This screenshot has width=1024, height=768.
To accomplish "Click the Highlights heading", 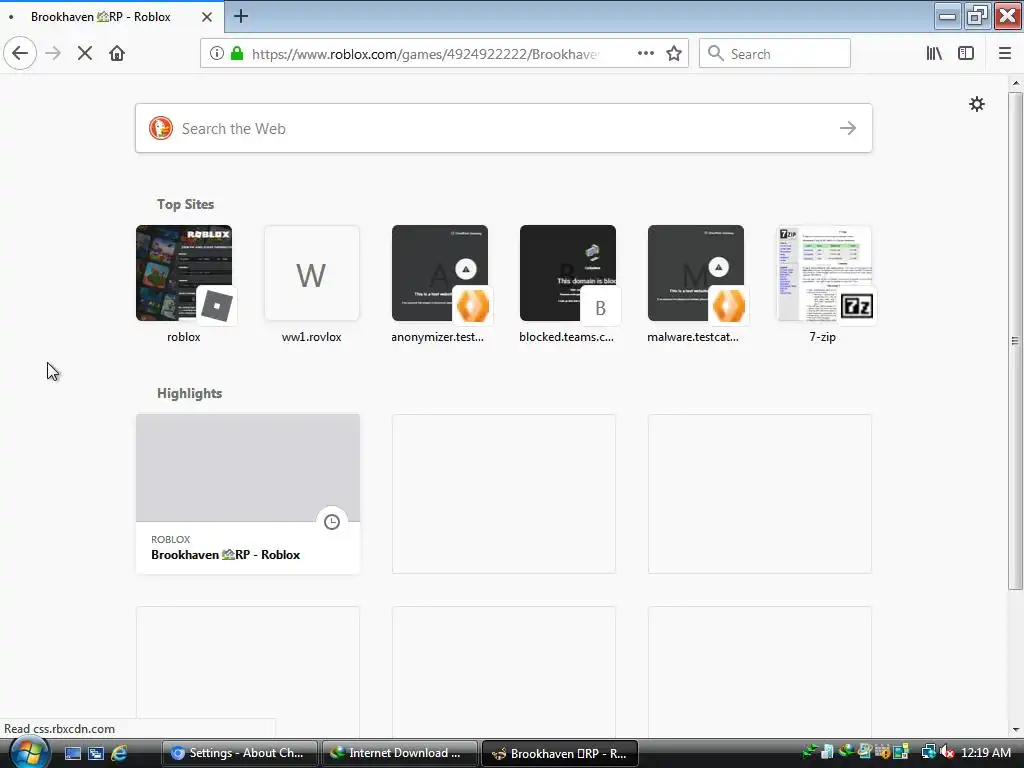I will coord(189,393).
